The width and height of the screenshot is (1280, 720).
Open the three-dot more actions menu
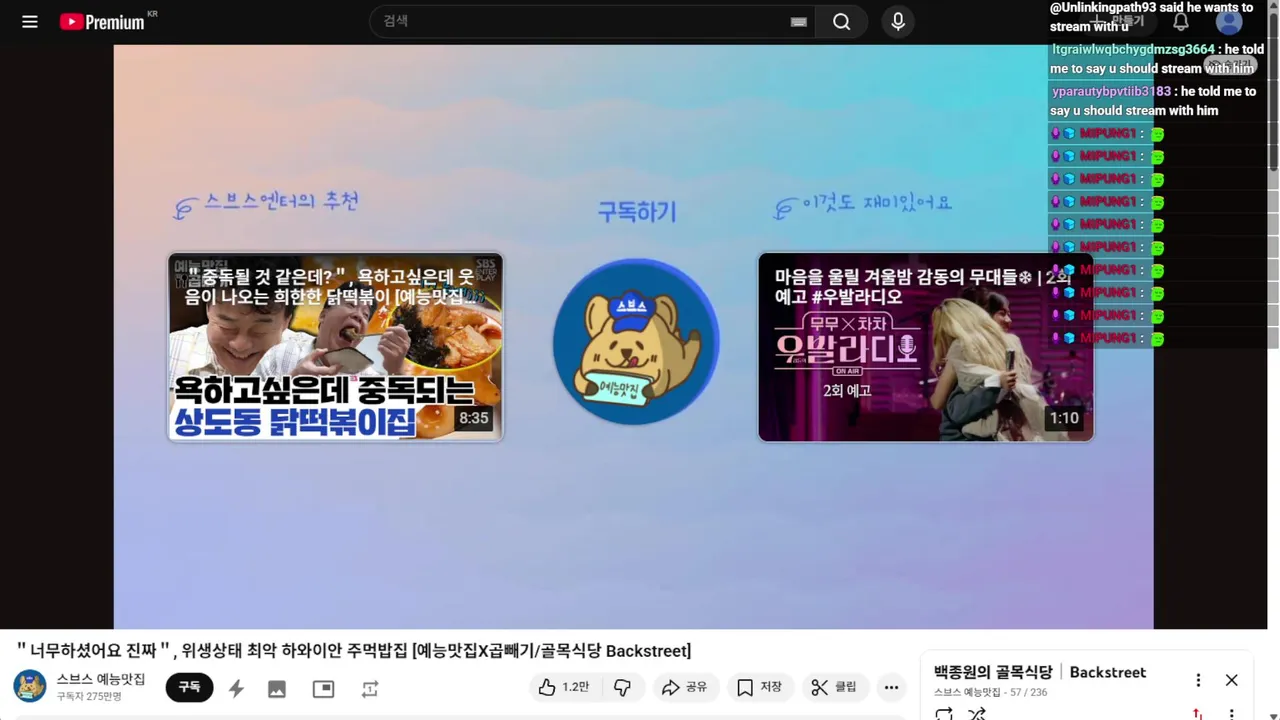[891, 687]
